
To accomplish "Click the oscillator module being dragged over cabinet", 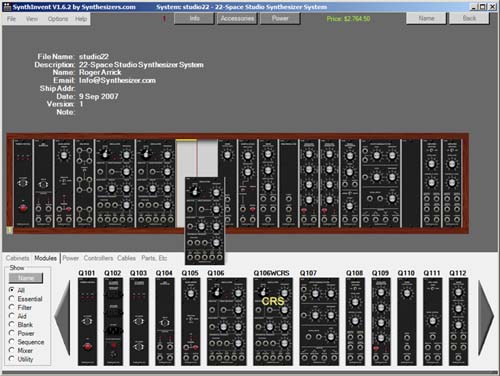I will pyautogui.click(x=205, y=221).
